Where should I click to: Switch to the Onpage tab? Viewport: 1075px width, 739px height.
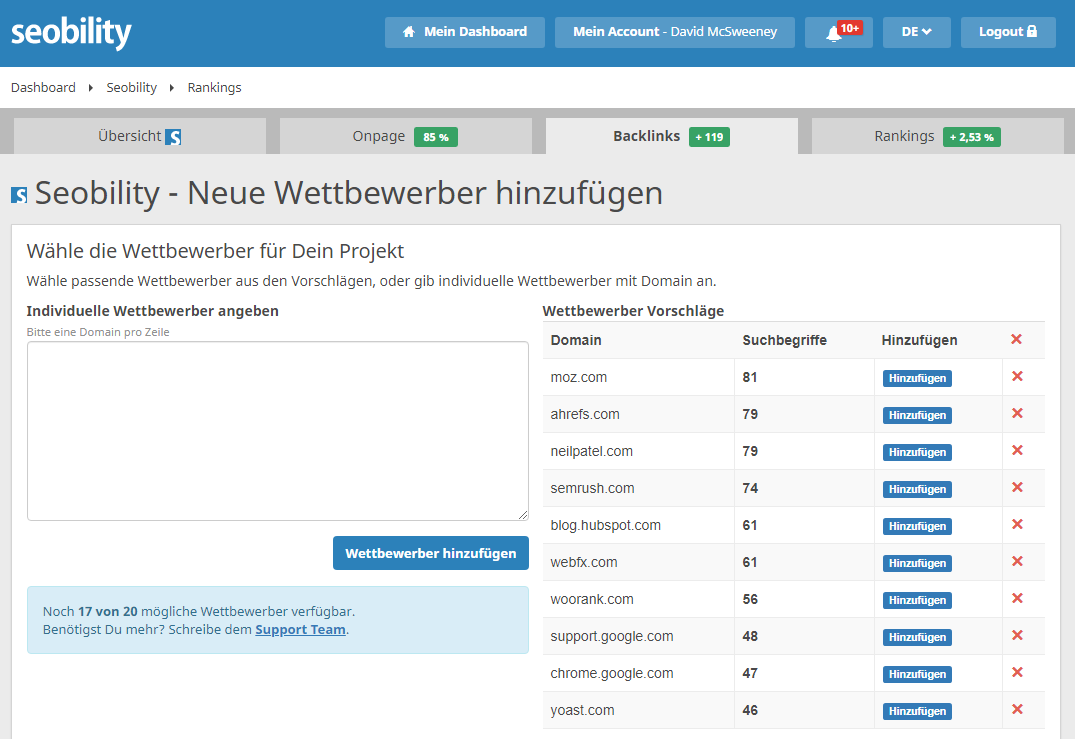[x=406, y=136]
